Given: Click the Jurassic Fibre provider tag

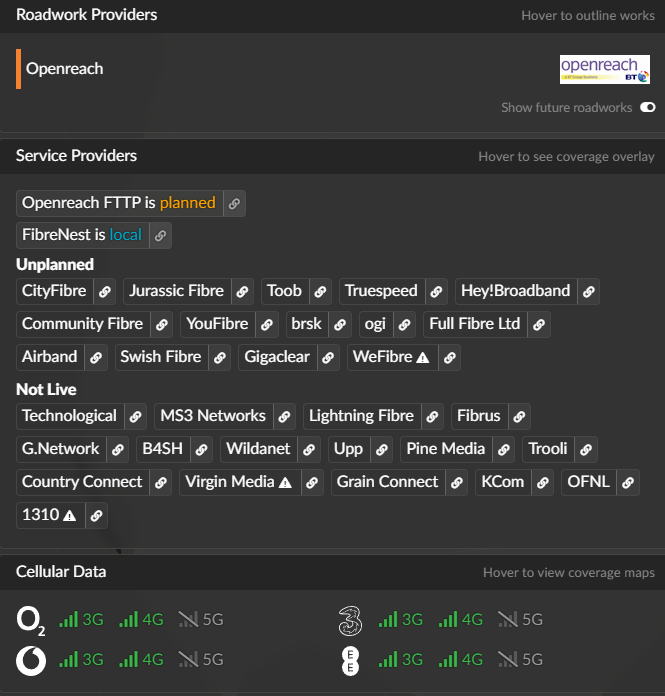Looking at the screenshot, I should coord(177,291).
